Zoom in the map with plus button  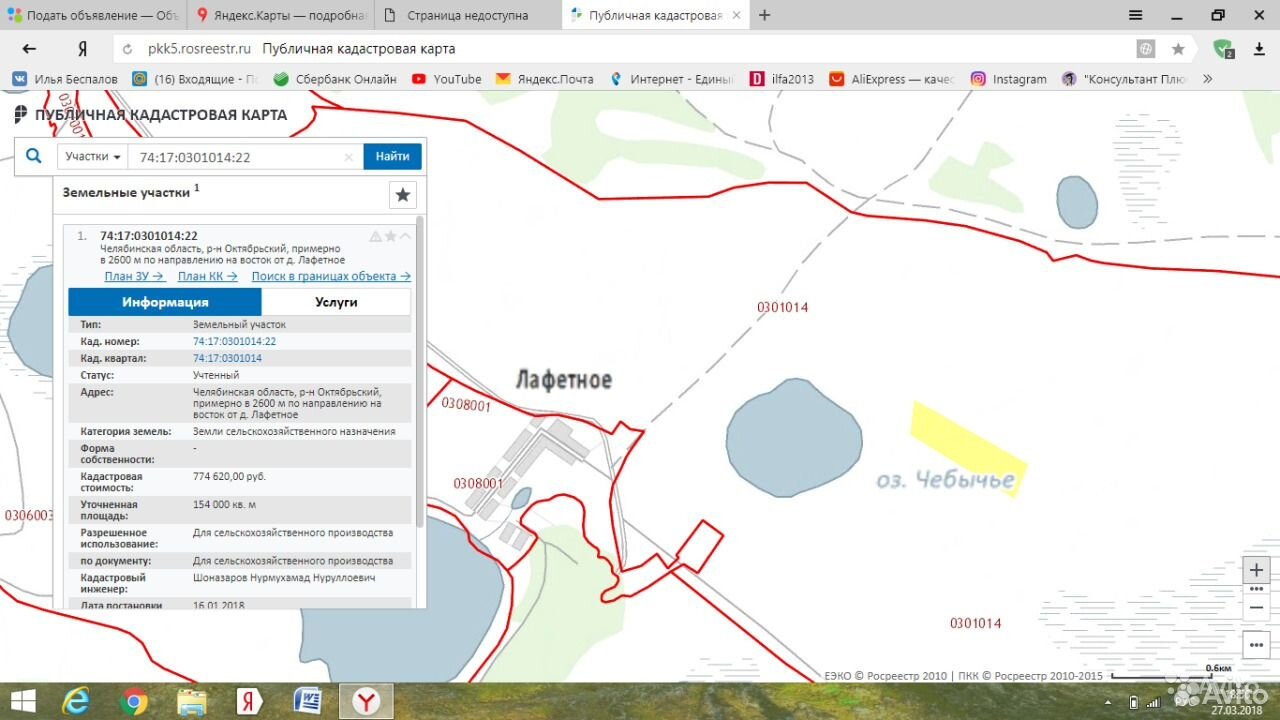tap(1256, 571)
